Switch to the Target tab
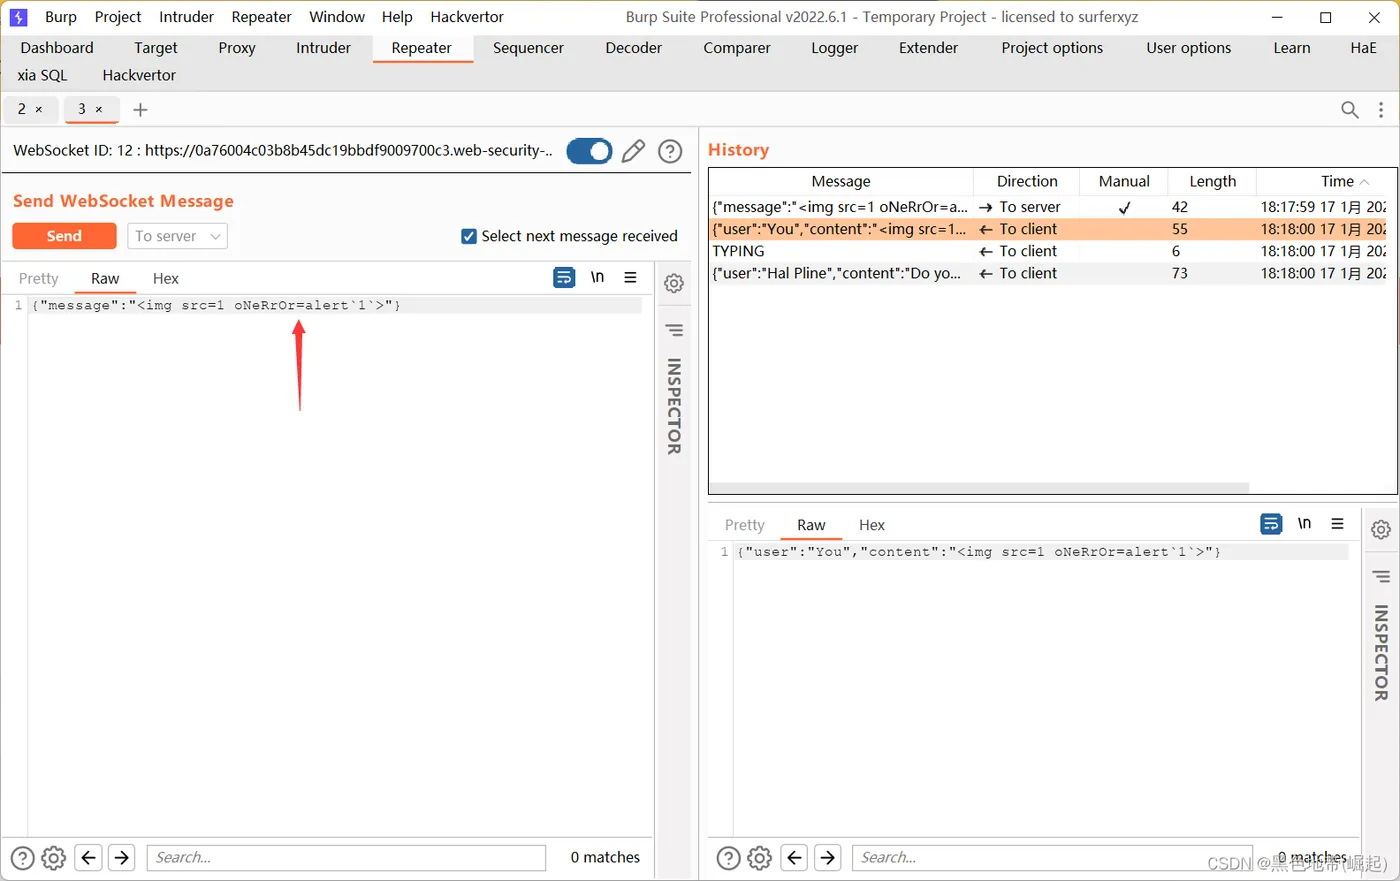 [x=156, y=48]
